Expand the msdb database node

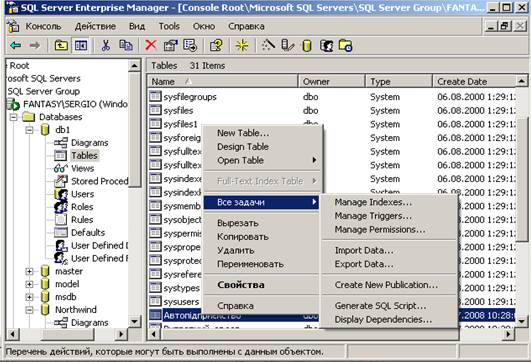[x=29, y=297]
